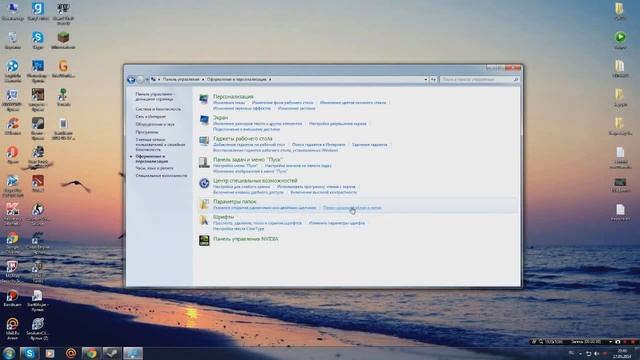640x360 pixels.
Task: Open Skype from the taskbar
Action: point(29,353)
